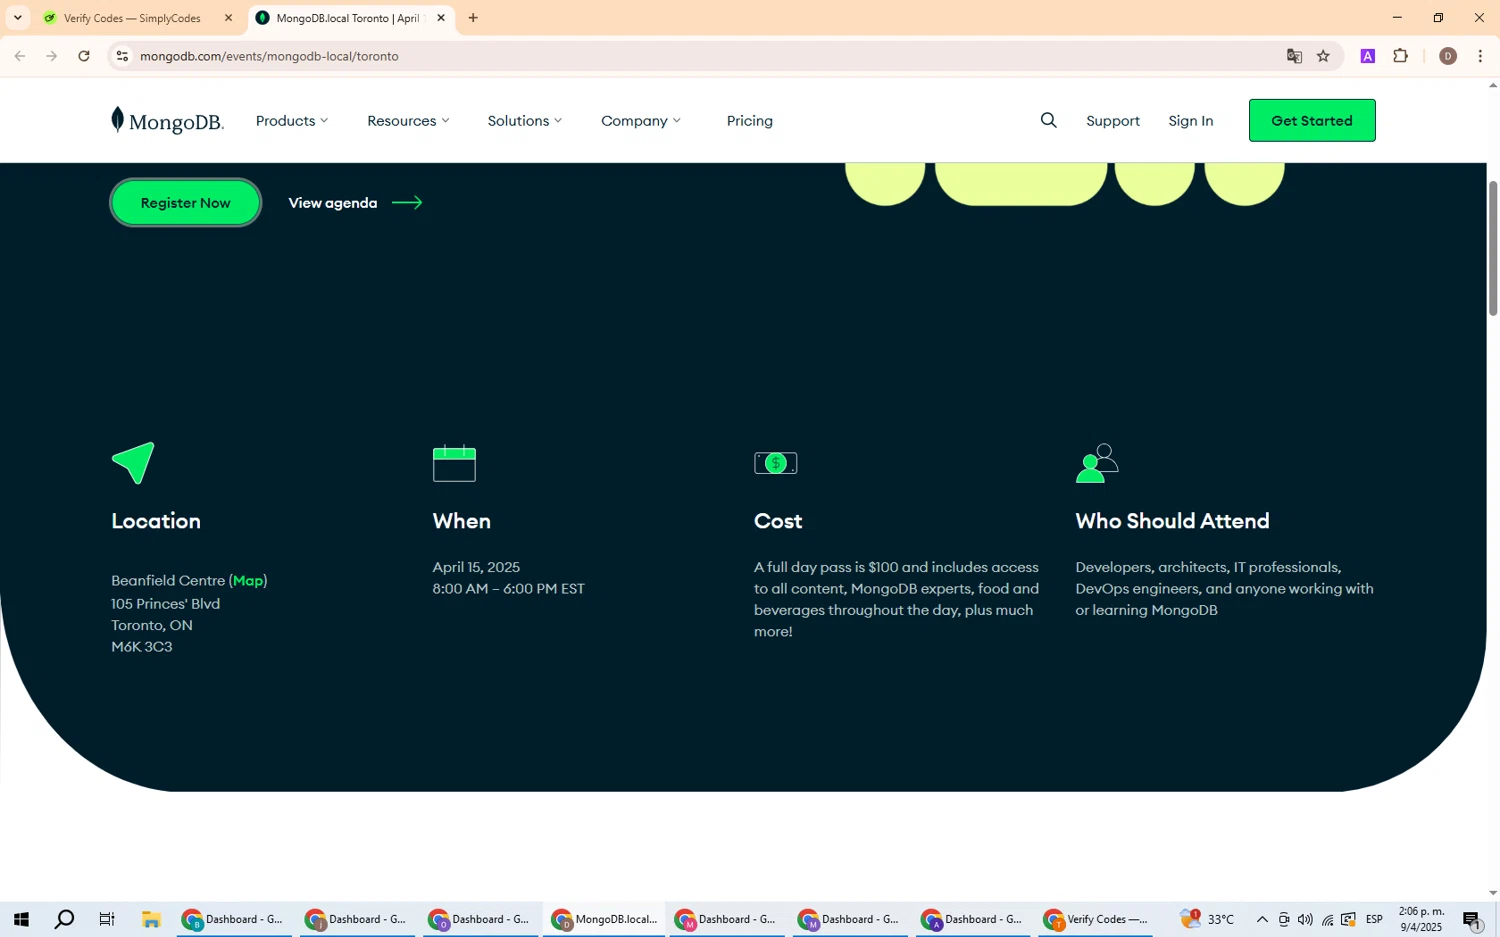Open the tab search dropdown arrow
This screenshot has height=937, width=1500.
point(18,18)
